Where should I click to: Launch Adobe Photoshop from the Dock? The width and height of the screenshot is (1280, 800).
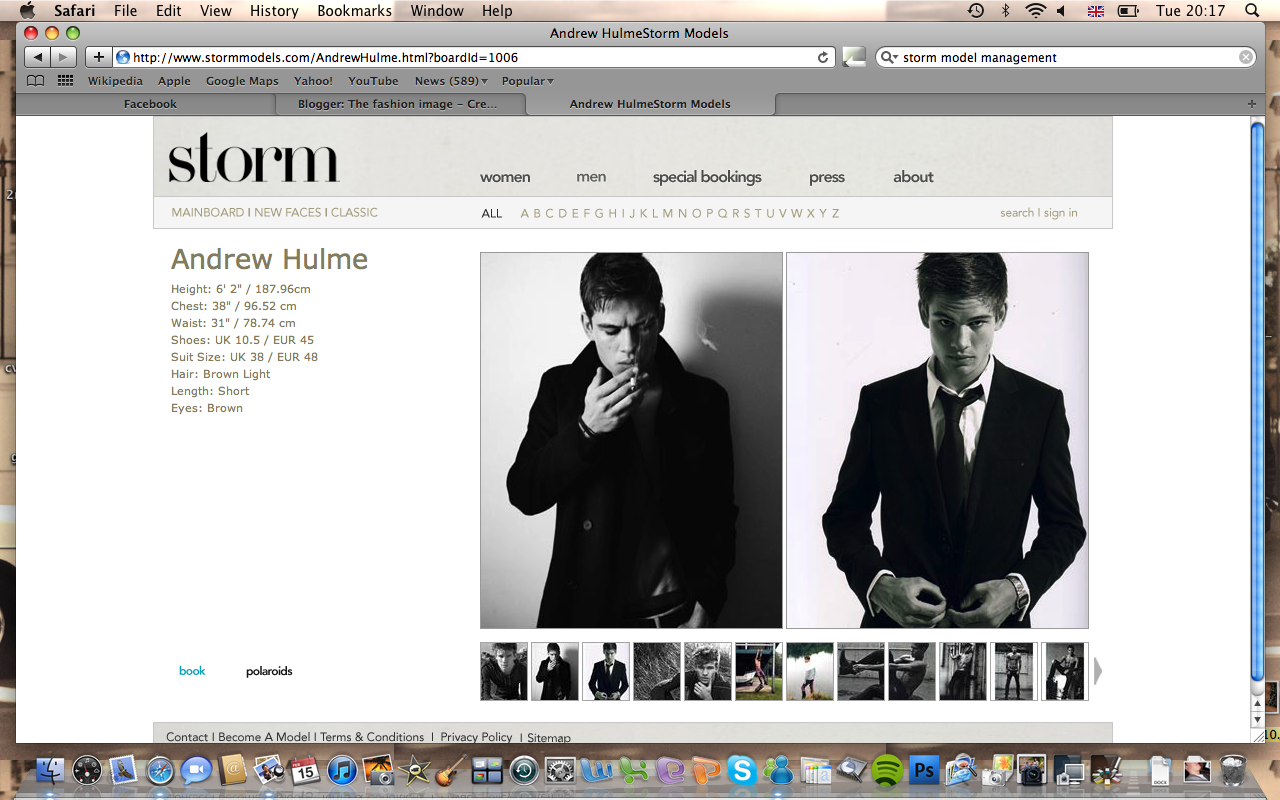923,772
